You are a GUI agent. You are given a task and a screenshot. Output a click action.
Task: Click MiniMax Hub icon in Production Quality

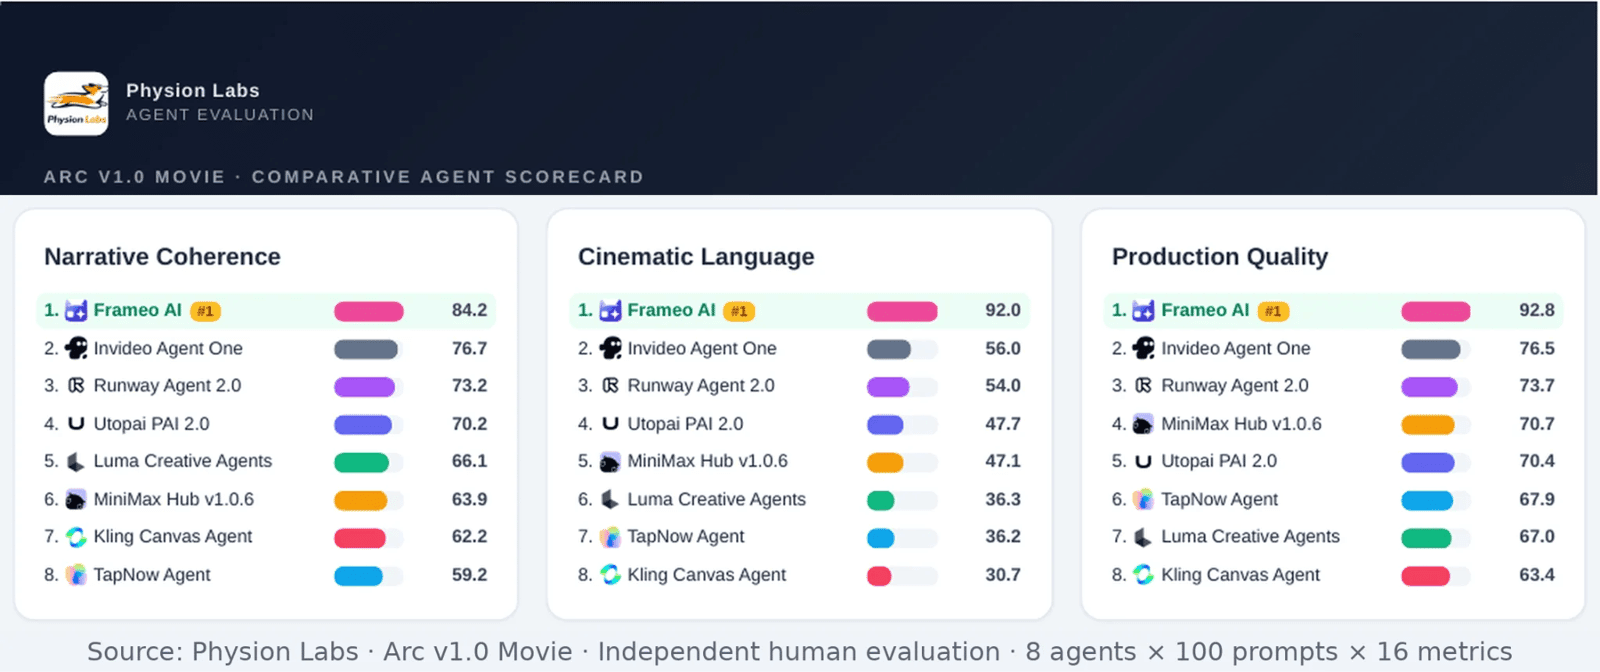click(x=1143, y=424)
